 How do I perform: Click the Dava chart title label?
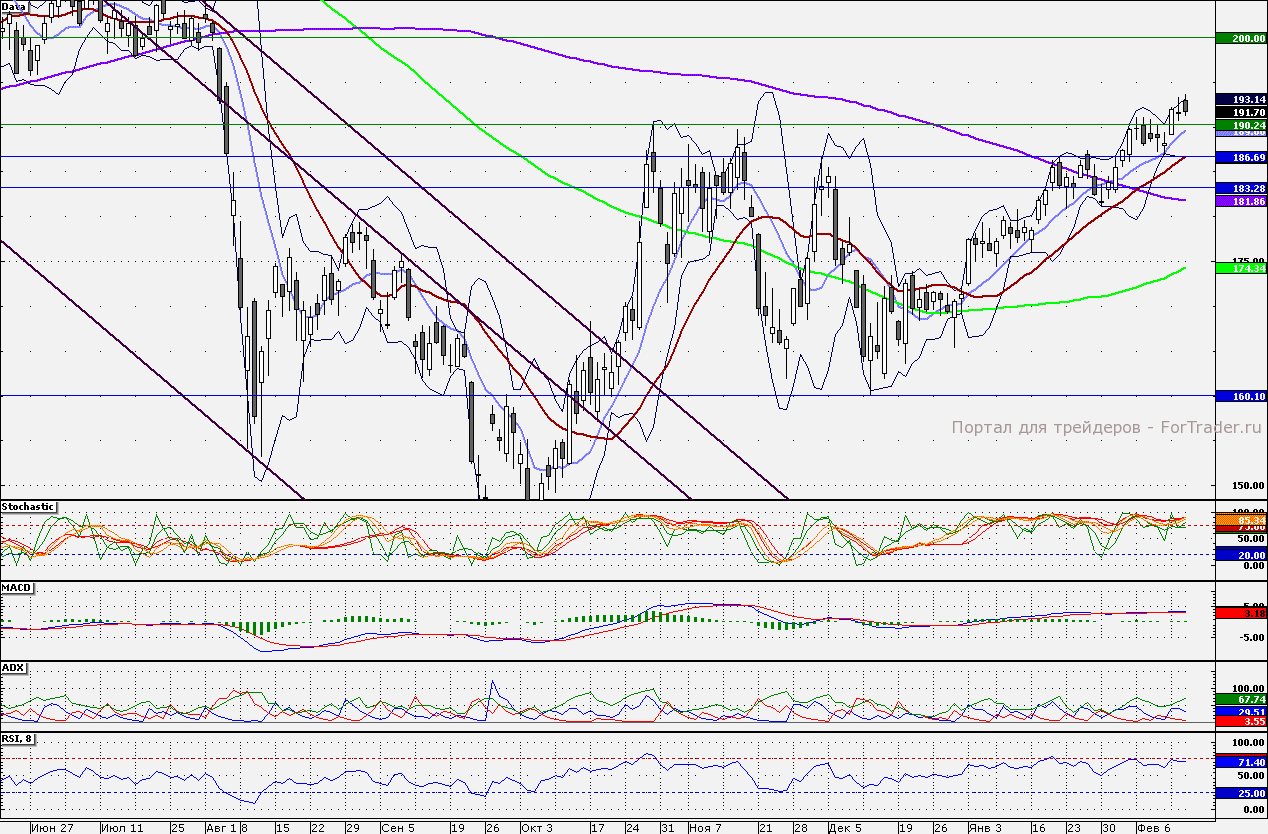[x=14, y=6]
